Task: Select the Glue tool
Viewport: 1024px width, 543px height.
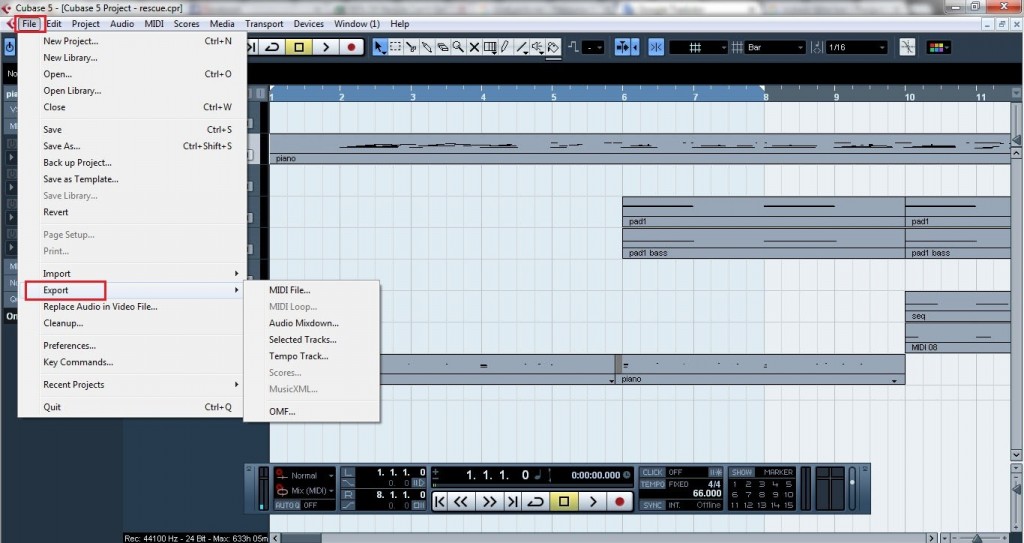Action: click(427, 47)
